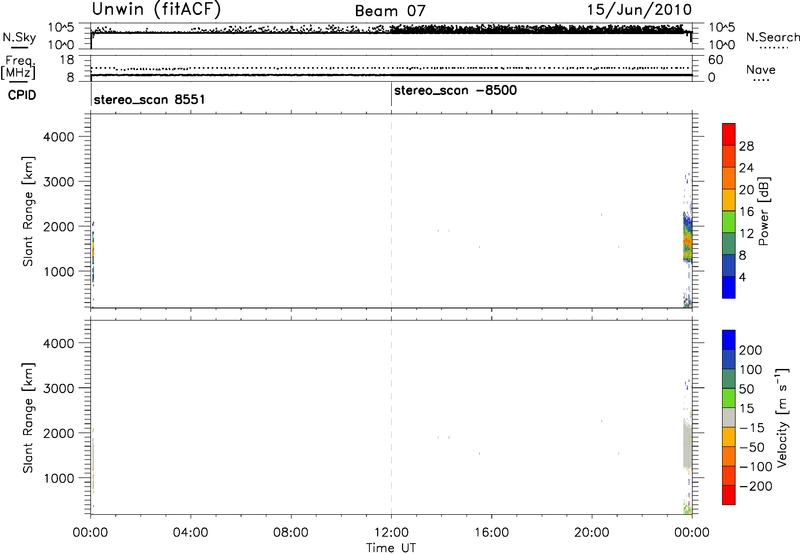Click the 'N.Sky' legend label
The height and width of the screenshot is (554, 800).
click(x=19, y=37)
